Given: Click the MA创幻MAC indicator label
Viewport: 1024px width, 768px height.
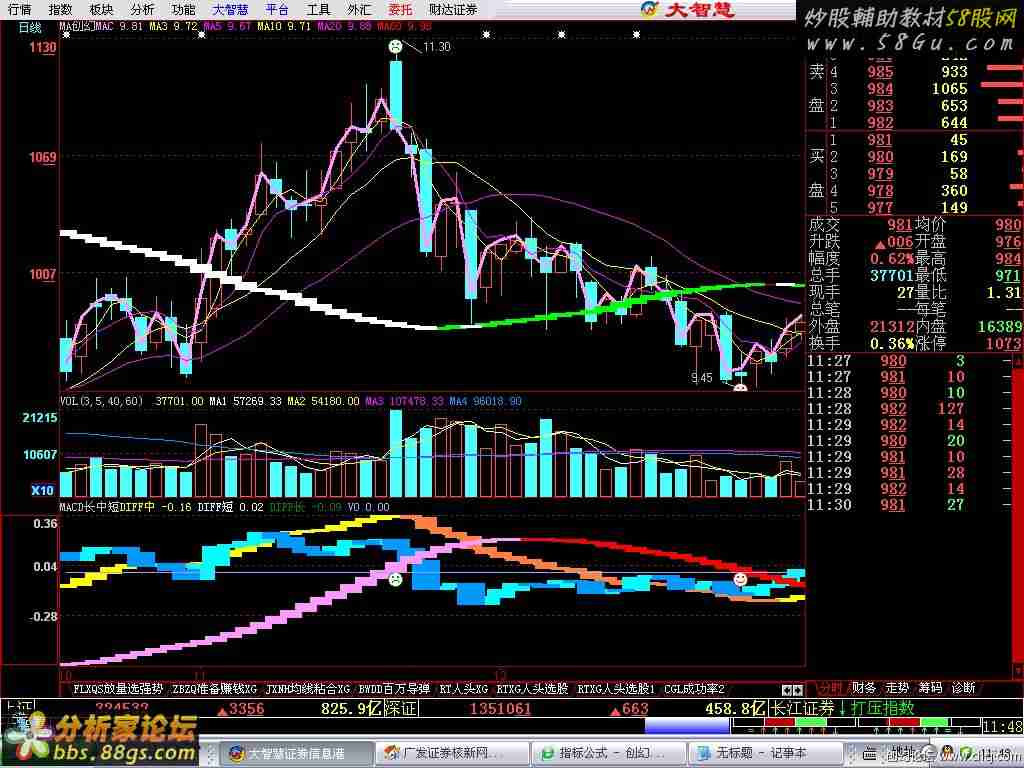Looking at the screenshot, I should [x=86, y=27].
